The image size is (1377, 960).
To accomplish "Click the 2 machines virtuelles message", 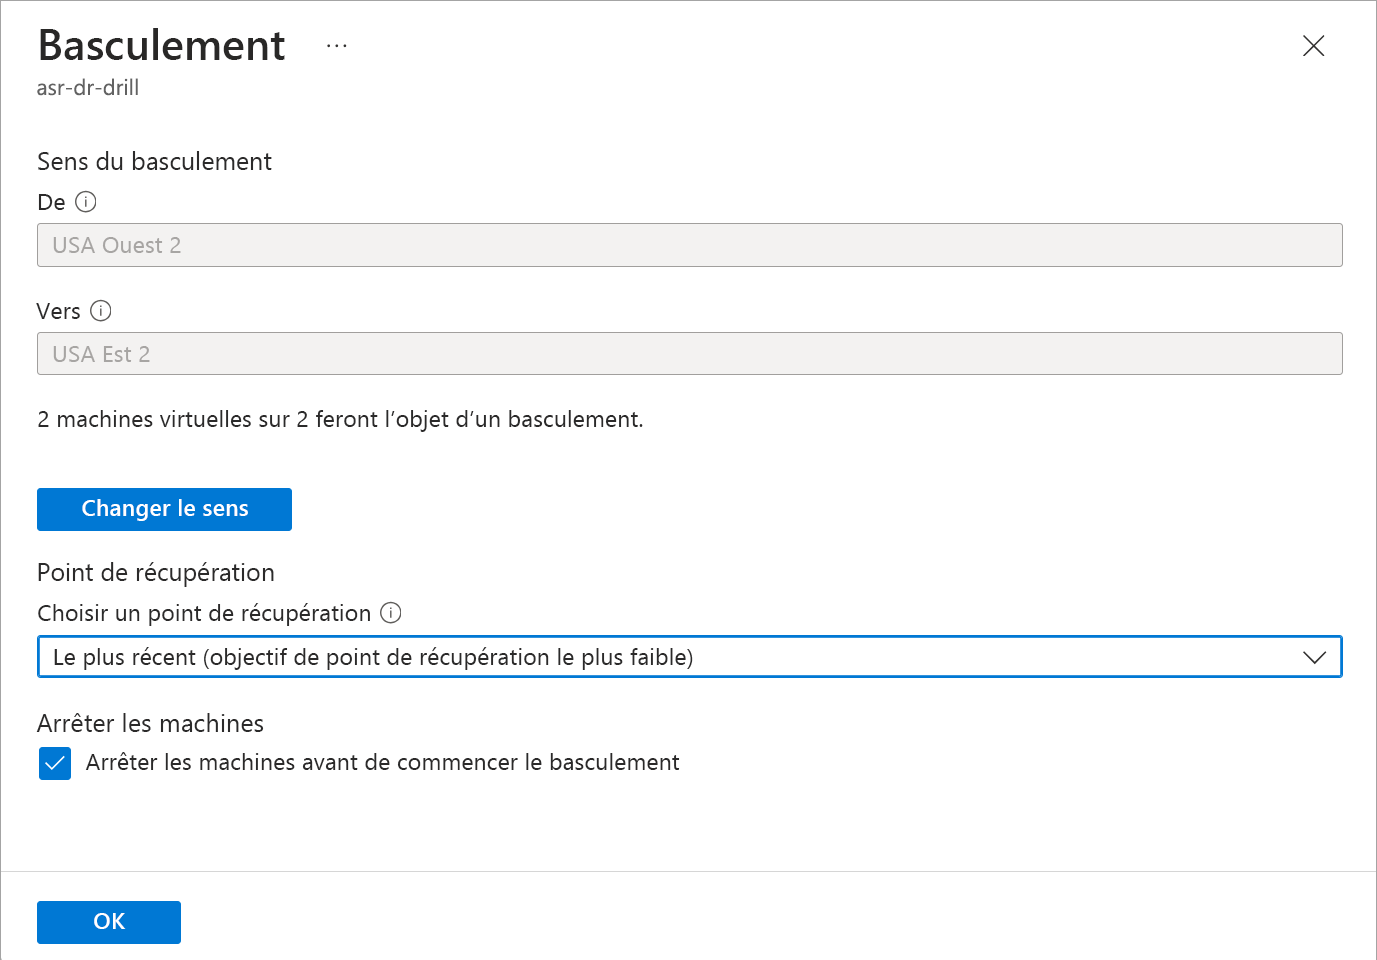I will click(340, 419).
